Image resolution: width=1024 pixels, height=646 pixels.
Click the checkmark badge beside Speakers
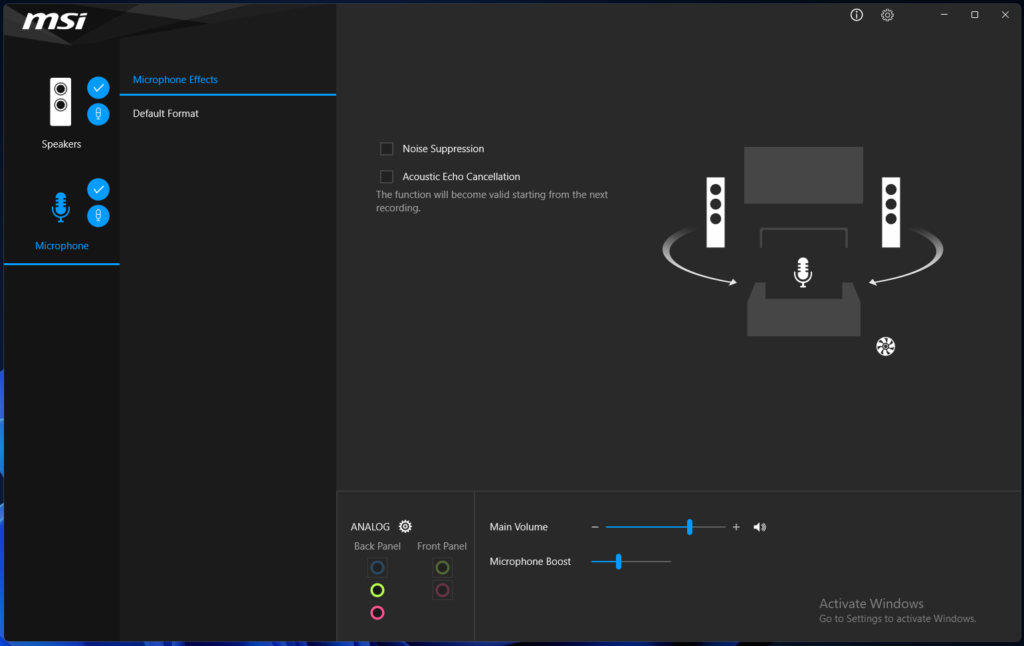[98, 87]
